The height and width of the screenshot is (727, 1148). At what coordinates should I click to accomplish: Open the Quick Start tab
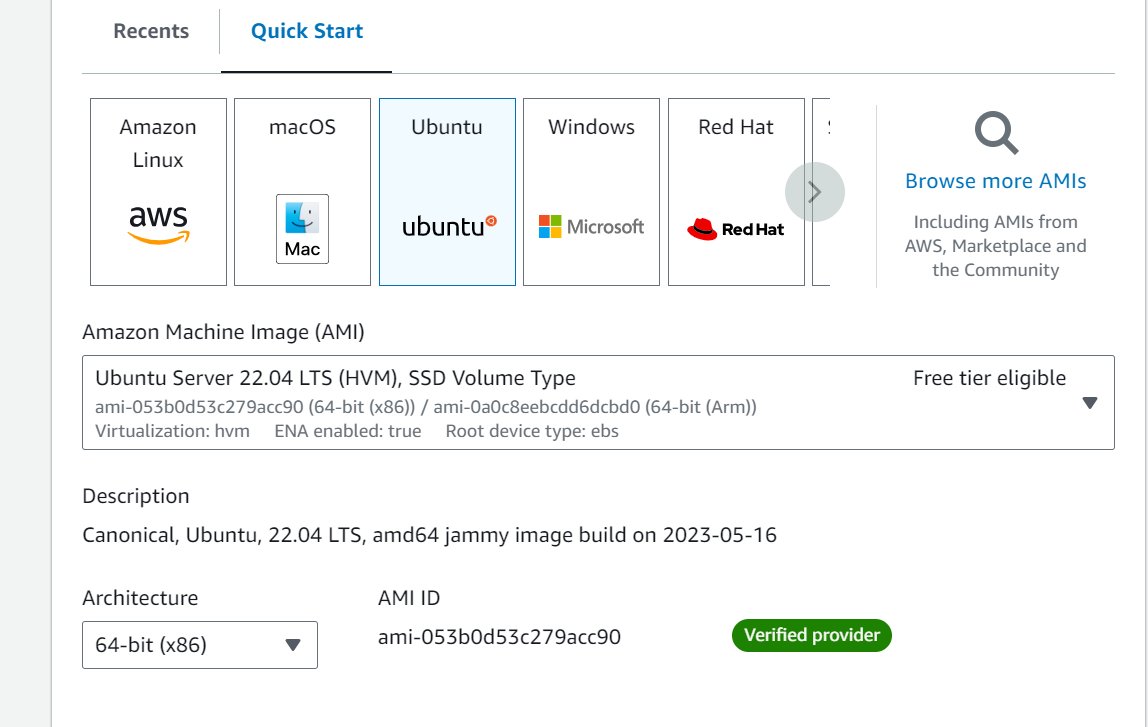click(x=307, y=31)
